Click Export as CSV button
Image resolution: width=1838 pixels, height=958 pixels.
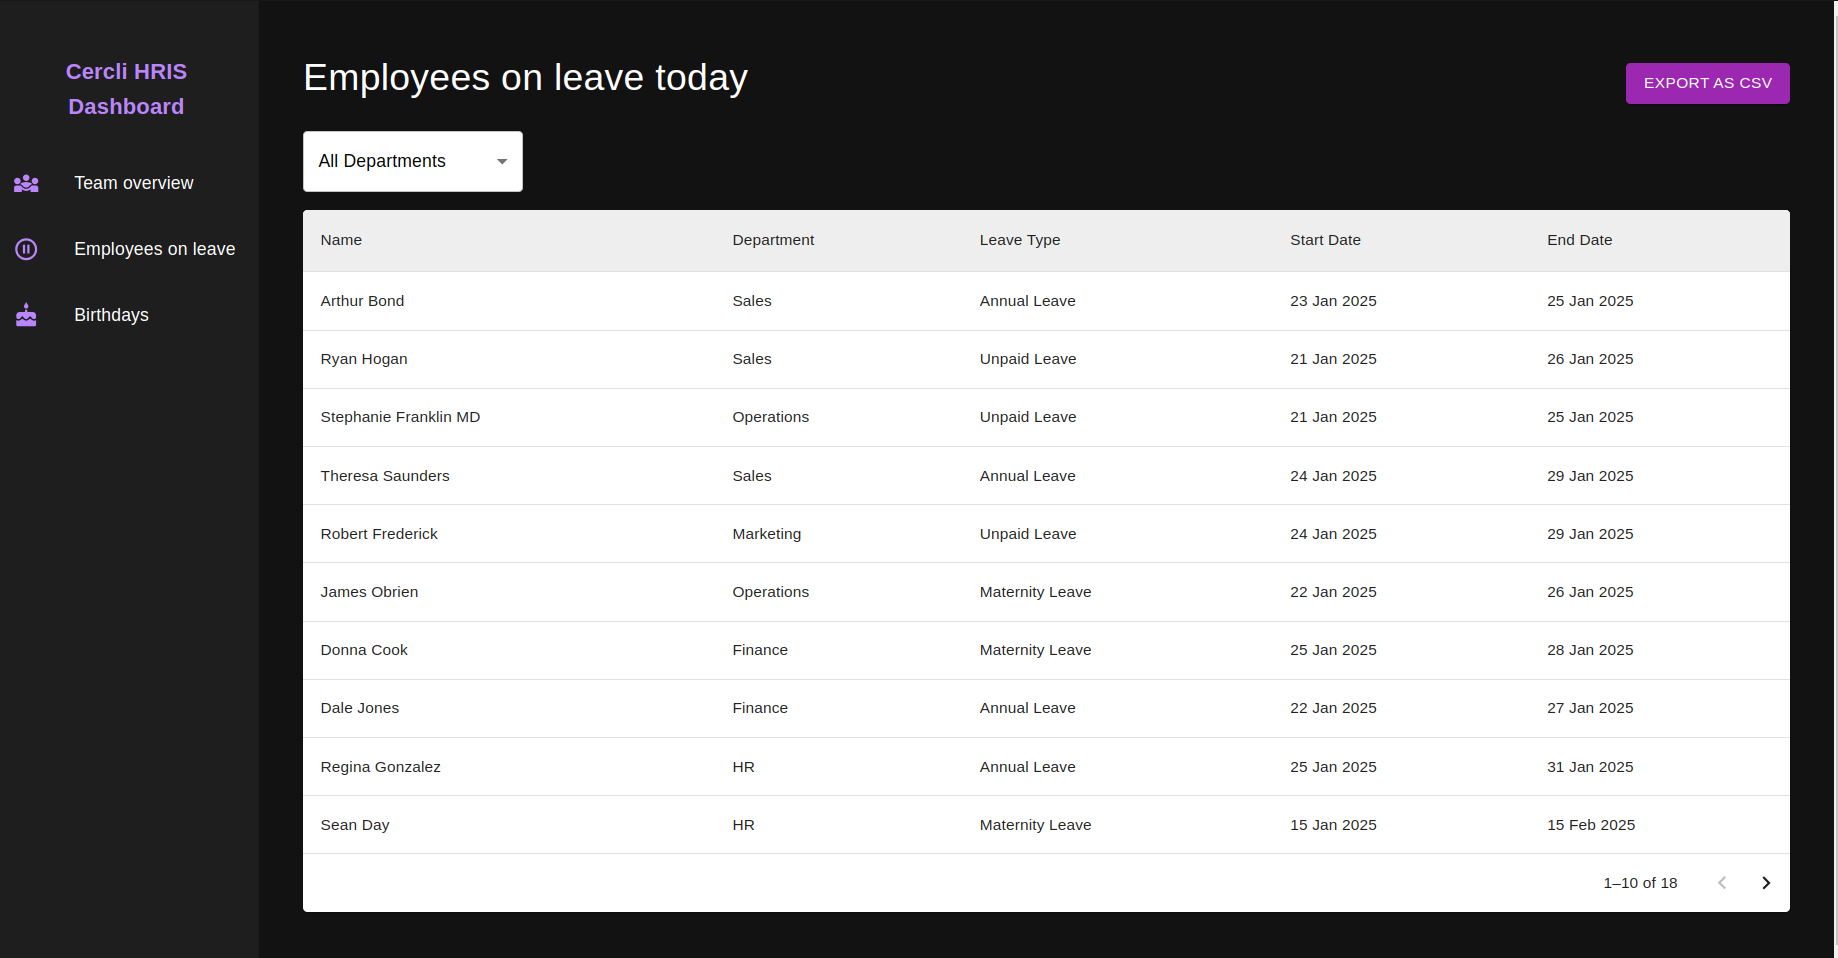click(1707, 83)
